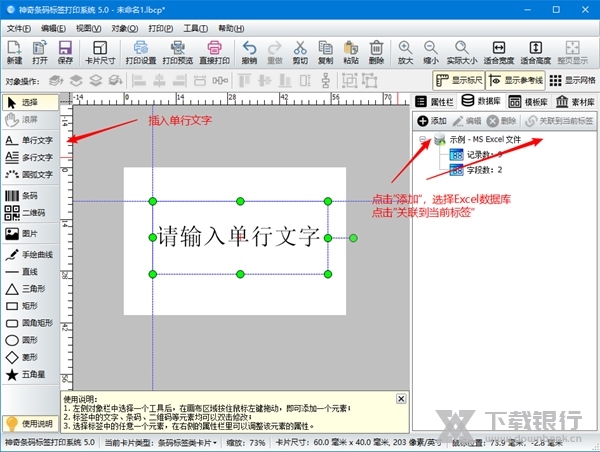The image size is (600, 452).
Task: Click the vertical distribute icon in 对象操作
Action: click(326, 81)
